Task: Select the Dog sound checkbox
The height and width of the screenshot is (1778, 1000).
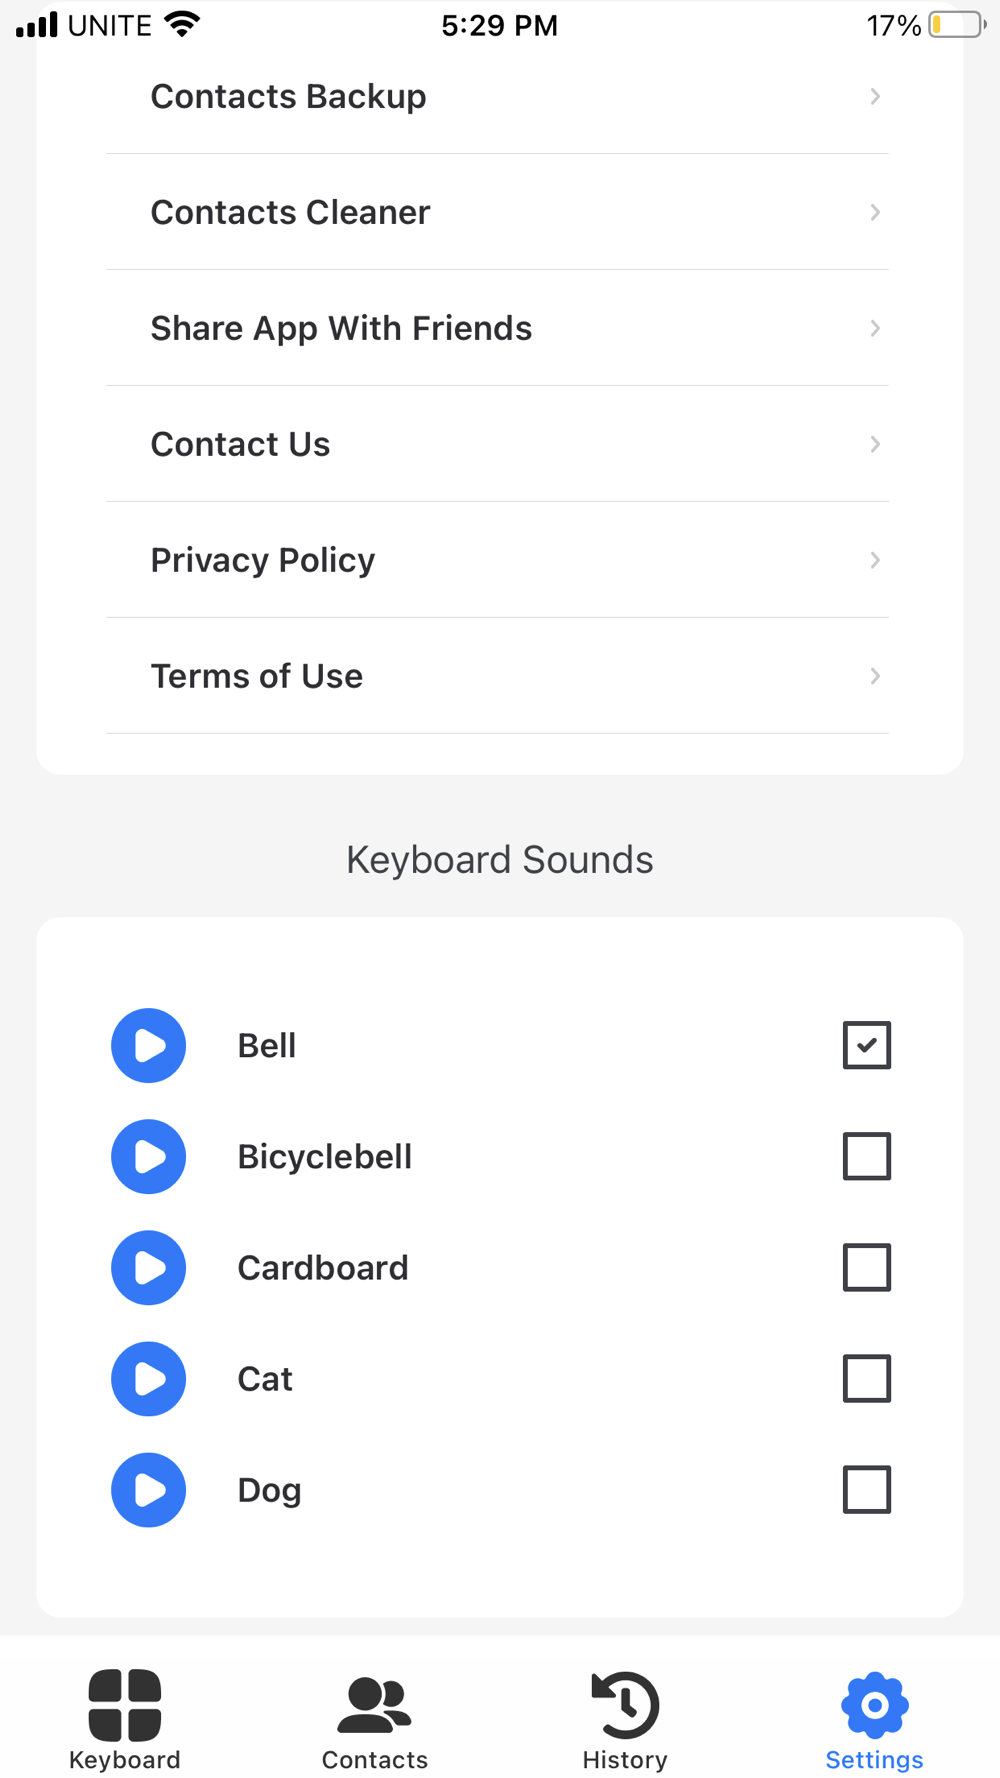Action: [x=866, y=1489]
